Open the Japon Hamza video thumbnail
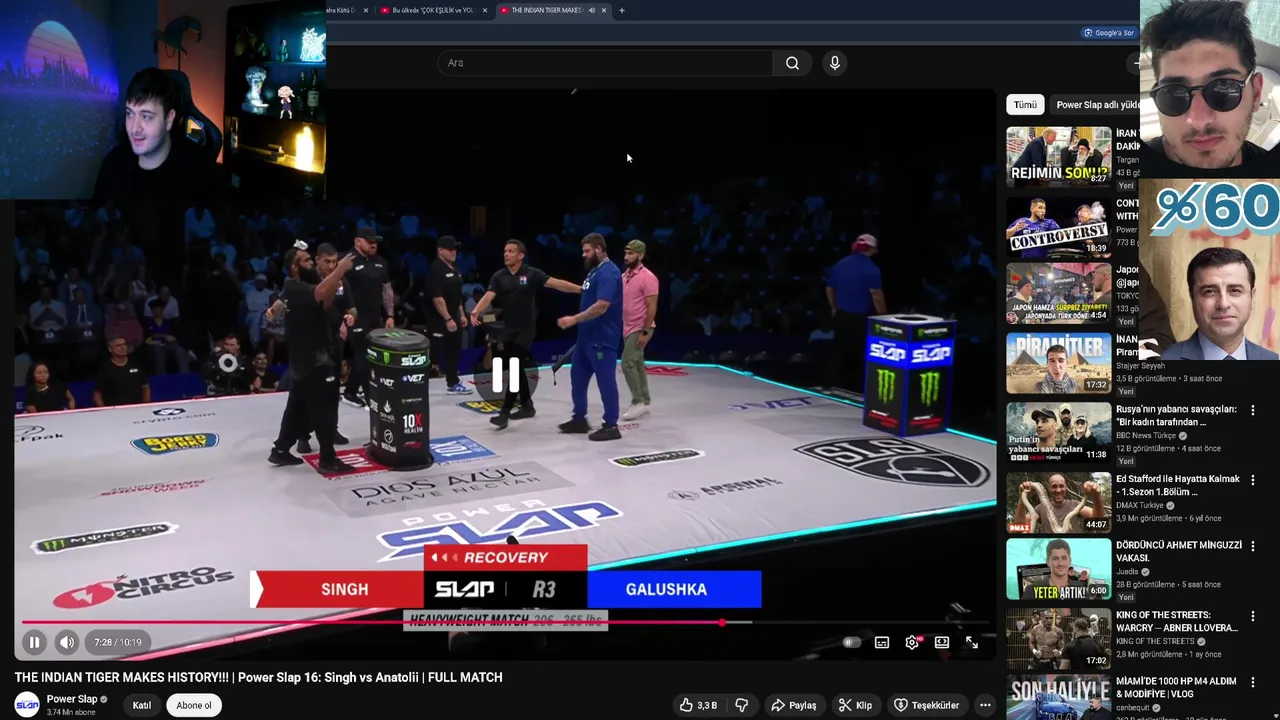Screen dimensions: 1280x720 (1058, 294)
